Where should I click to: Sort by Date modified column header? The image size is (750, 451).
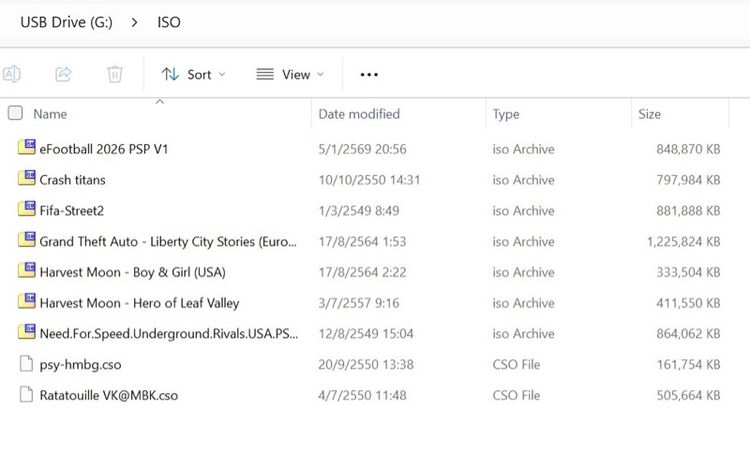point(359,114)
